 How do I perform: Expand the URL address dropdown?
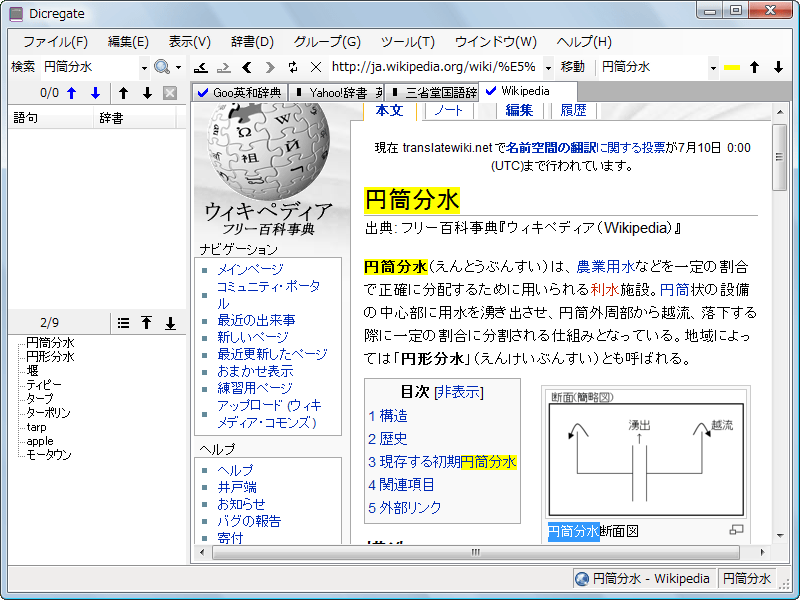click(548, 67)
